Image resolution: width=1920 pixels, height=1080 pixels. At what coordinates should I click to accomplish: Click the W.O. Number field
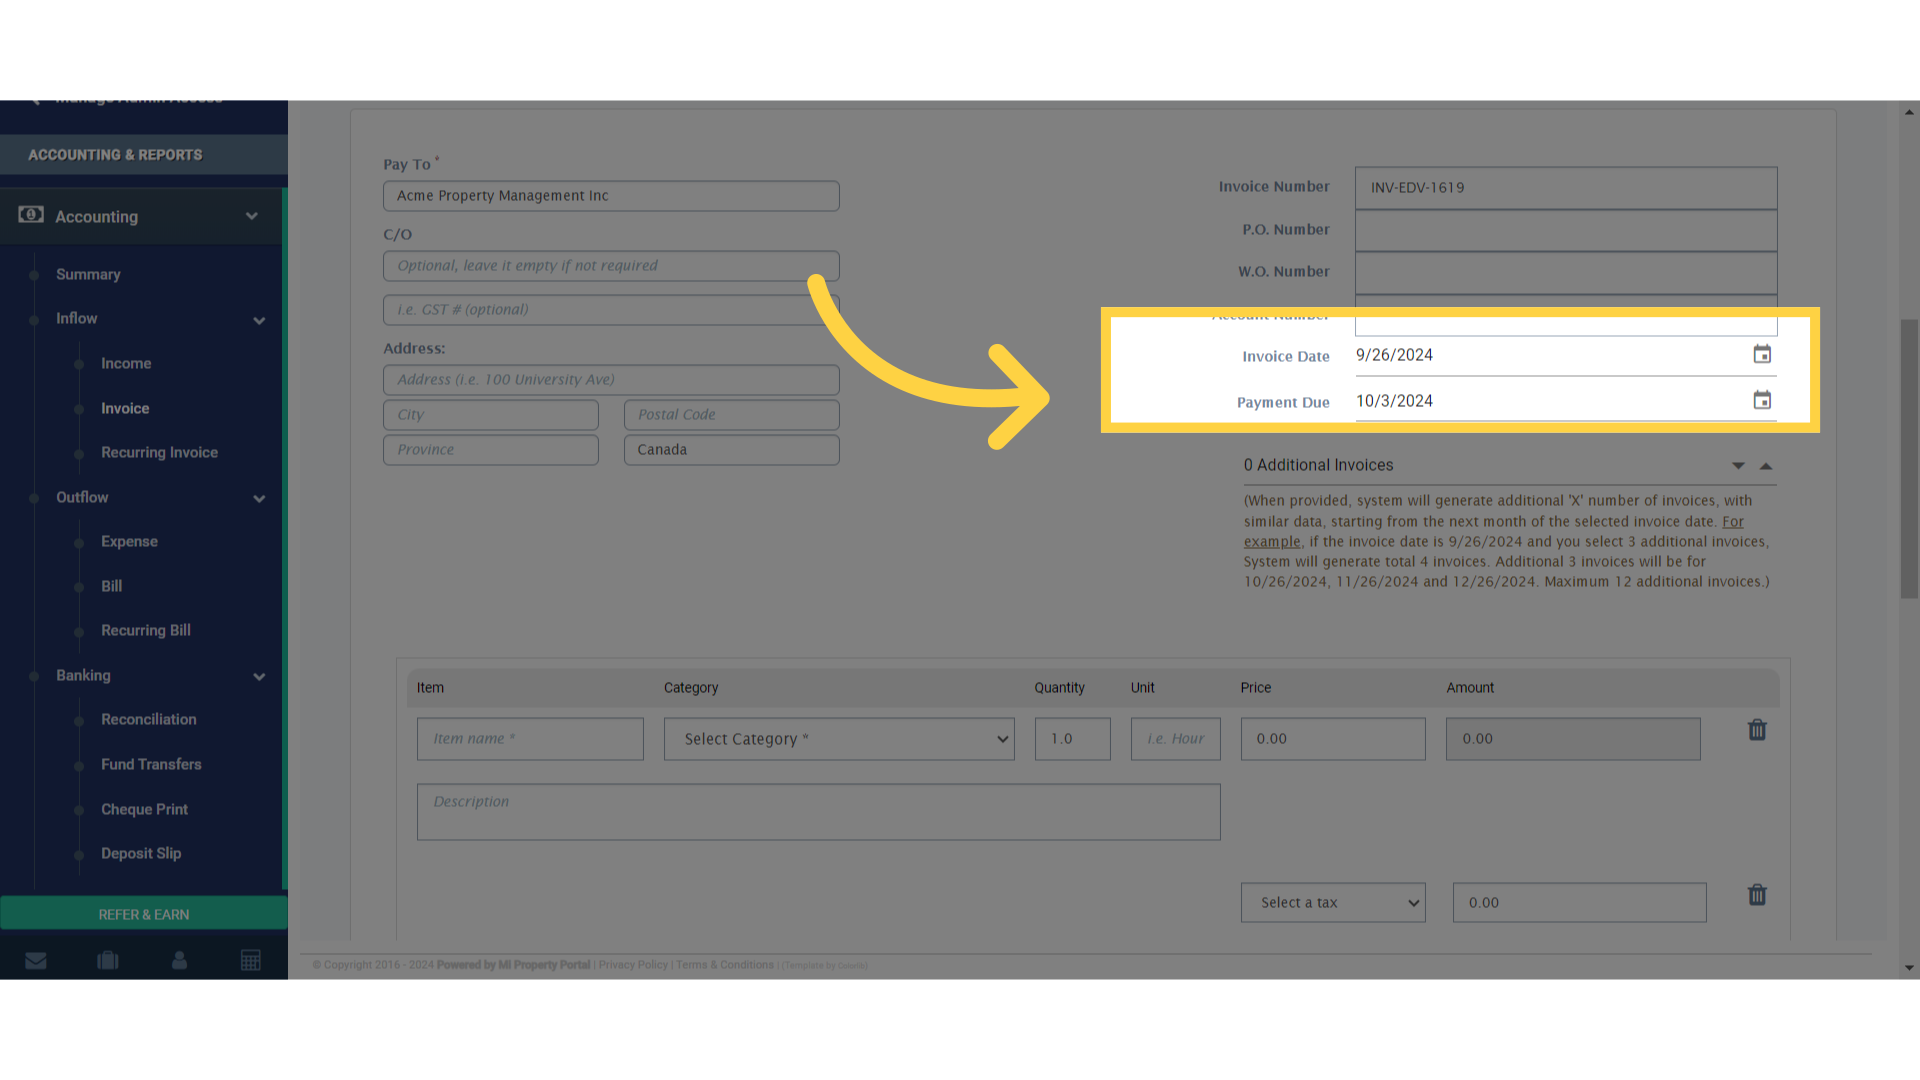1566,273
